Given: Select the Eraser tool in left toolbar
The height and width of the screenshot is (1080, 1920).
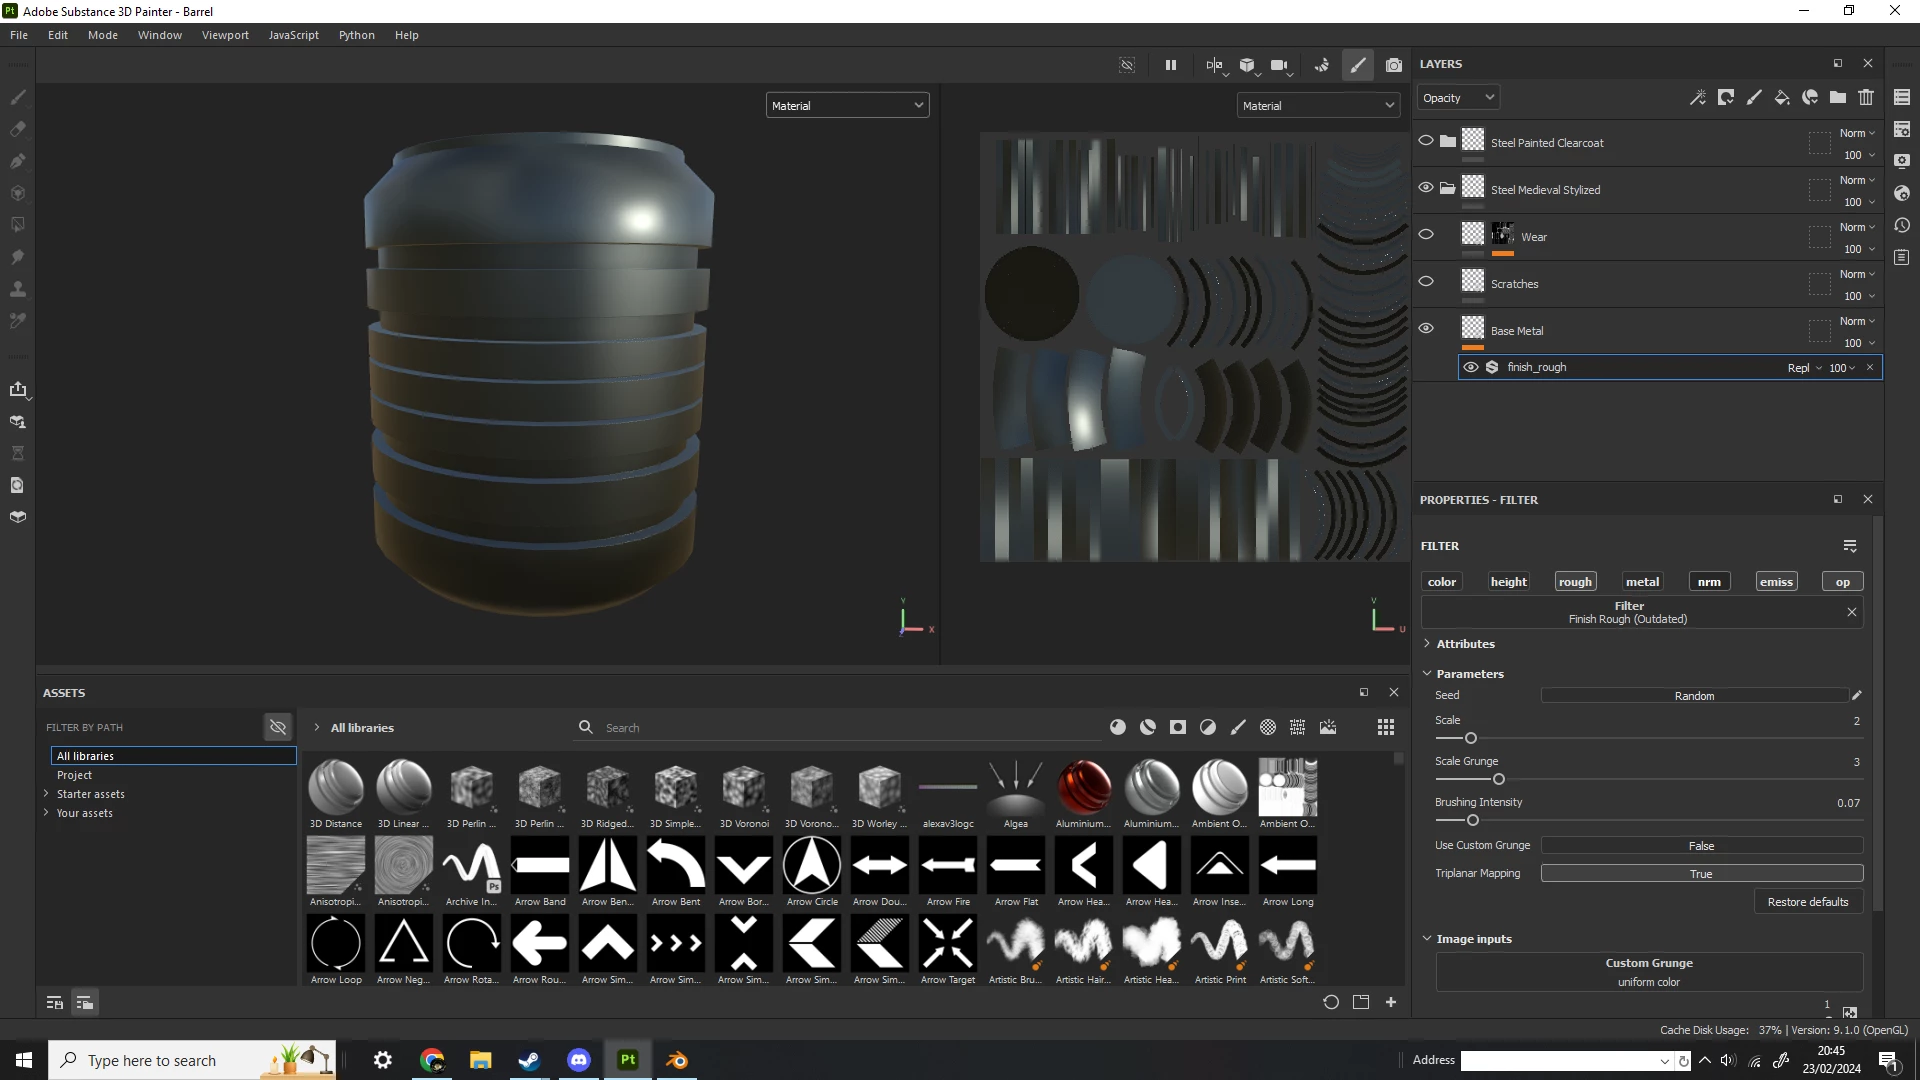Looking at the screenshot, I should click(x=18, y=129).
